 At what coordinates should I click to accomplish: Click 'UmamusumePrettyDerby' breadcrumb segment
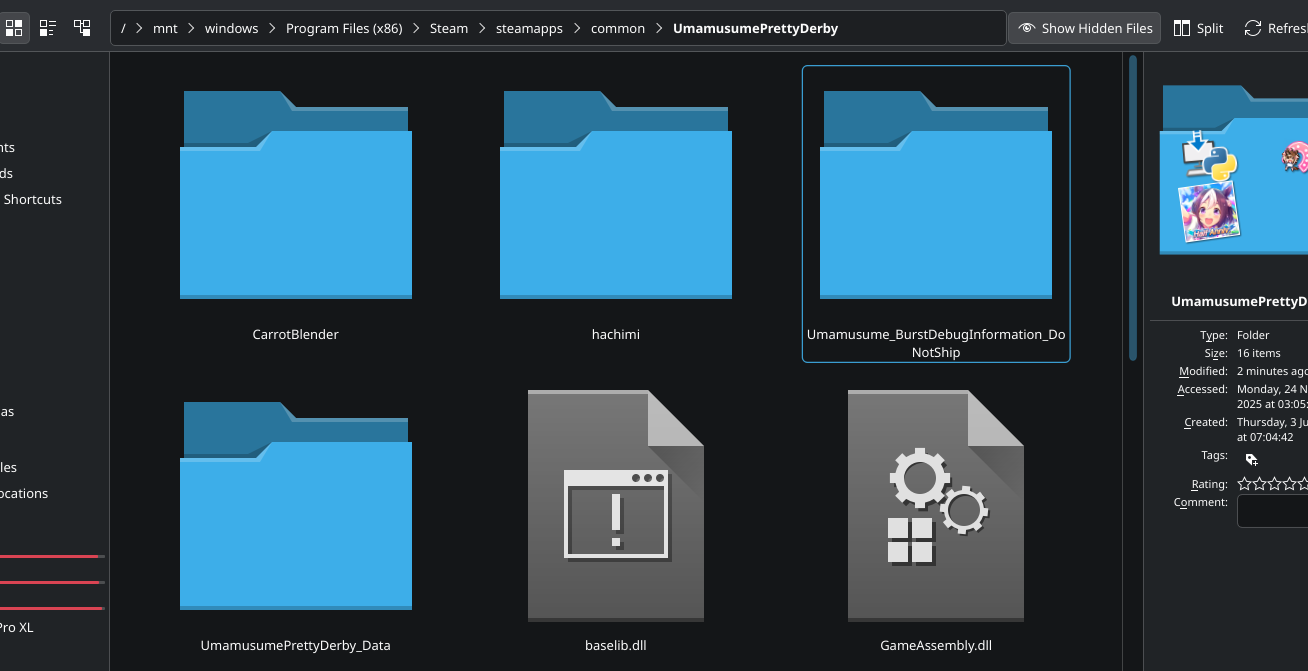tap(755, 28)
